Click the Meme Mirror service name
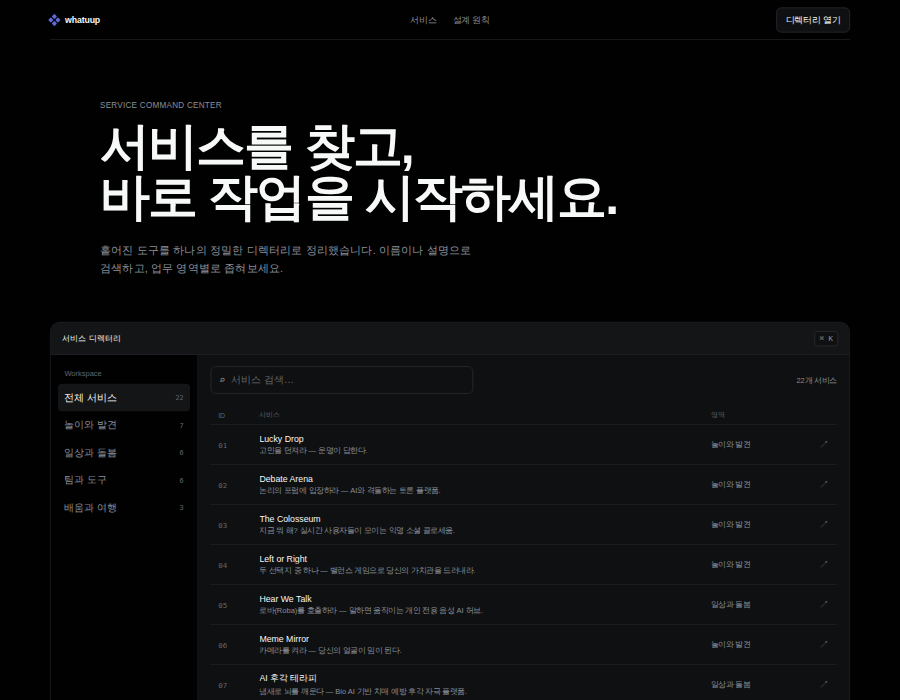The image size is (900, 700). 284,639
